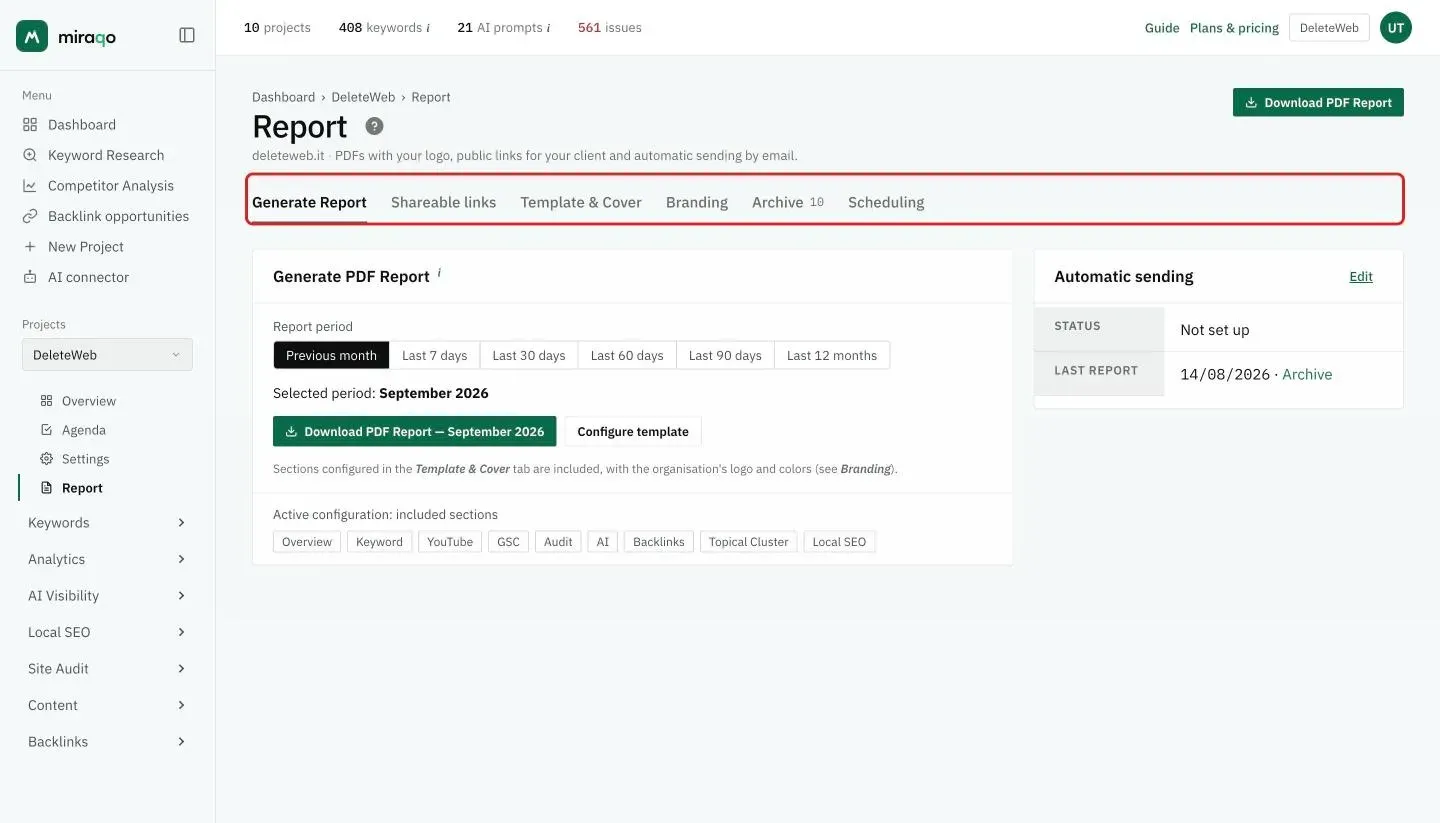Expand the AI Visibility sidebar section
This screenshot has height=823, width=1440.
(107, 596)
